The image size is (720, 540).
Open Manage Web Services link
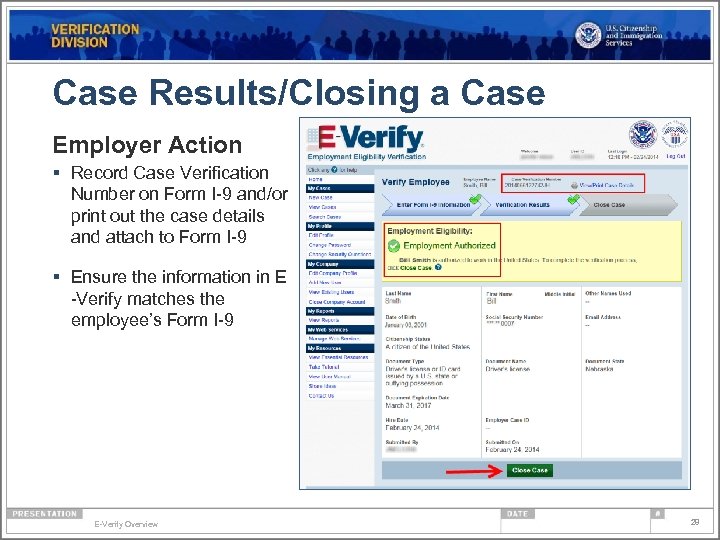[334, 339]
